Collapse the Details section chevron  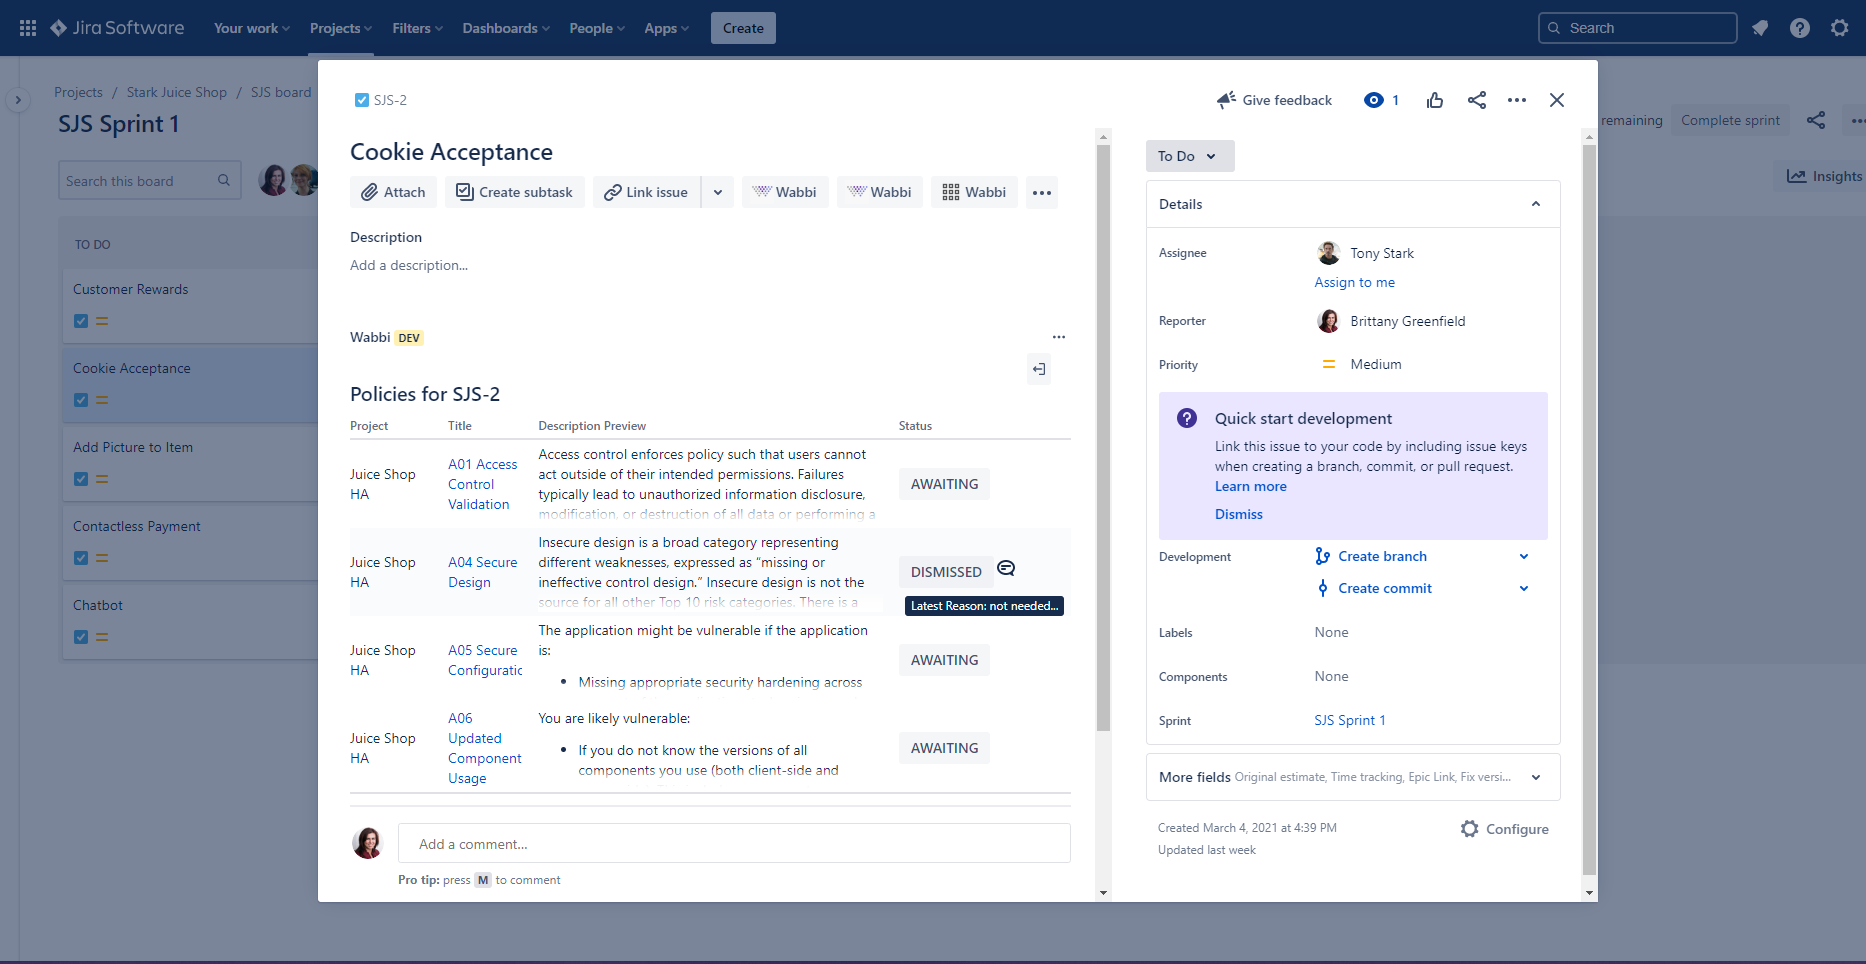[x=1536, y=204]
